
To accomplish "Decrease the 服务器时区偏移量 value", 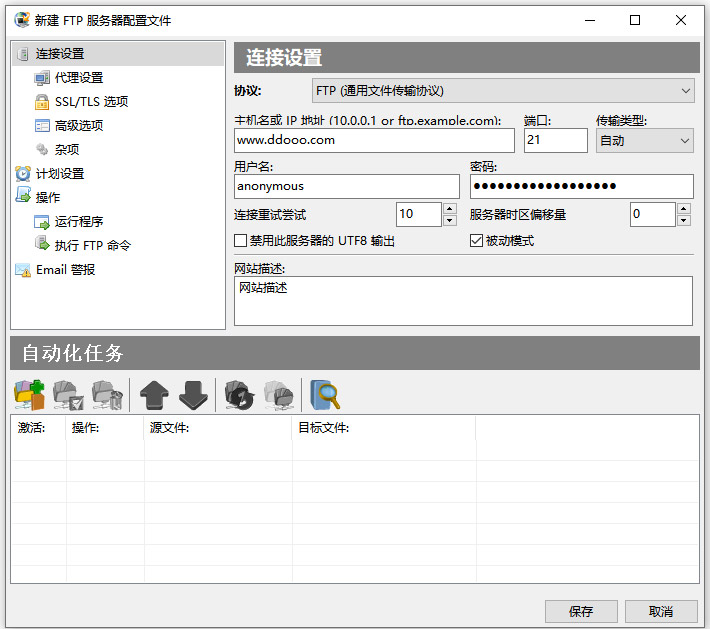I will [x=684, y=221].
